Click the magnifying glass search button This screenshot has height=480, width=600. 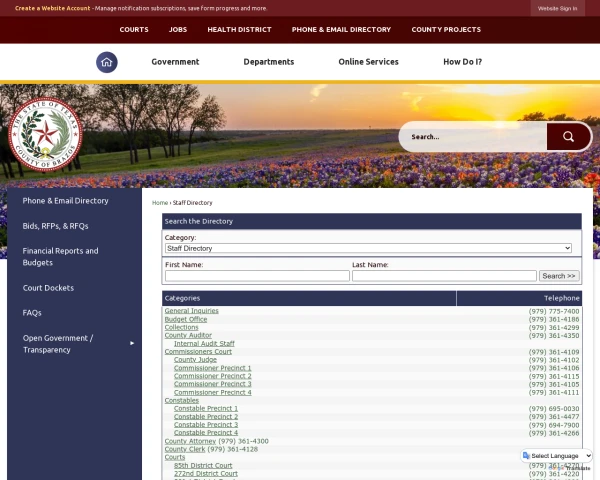tap(568, 137)
